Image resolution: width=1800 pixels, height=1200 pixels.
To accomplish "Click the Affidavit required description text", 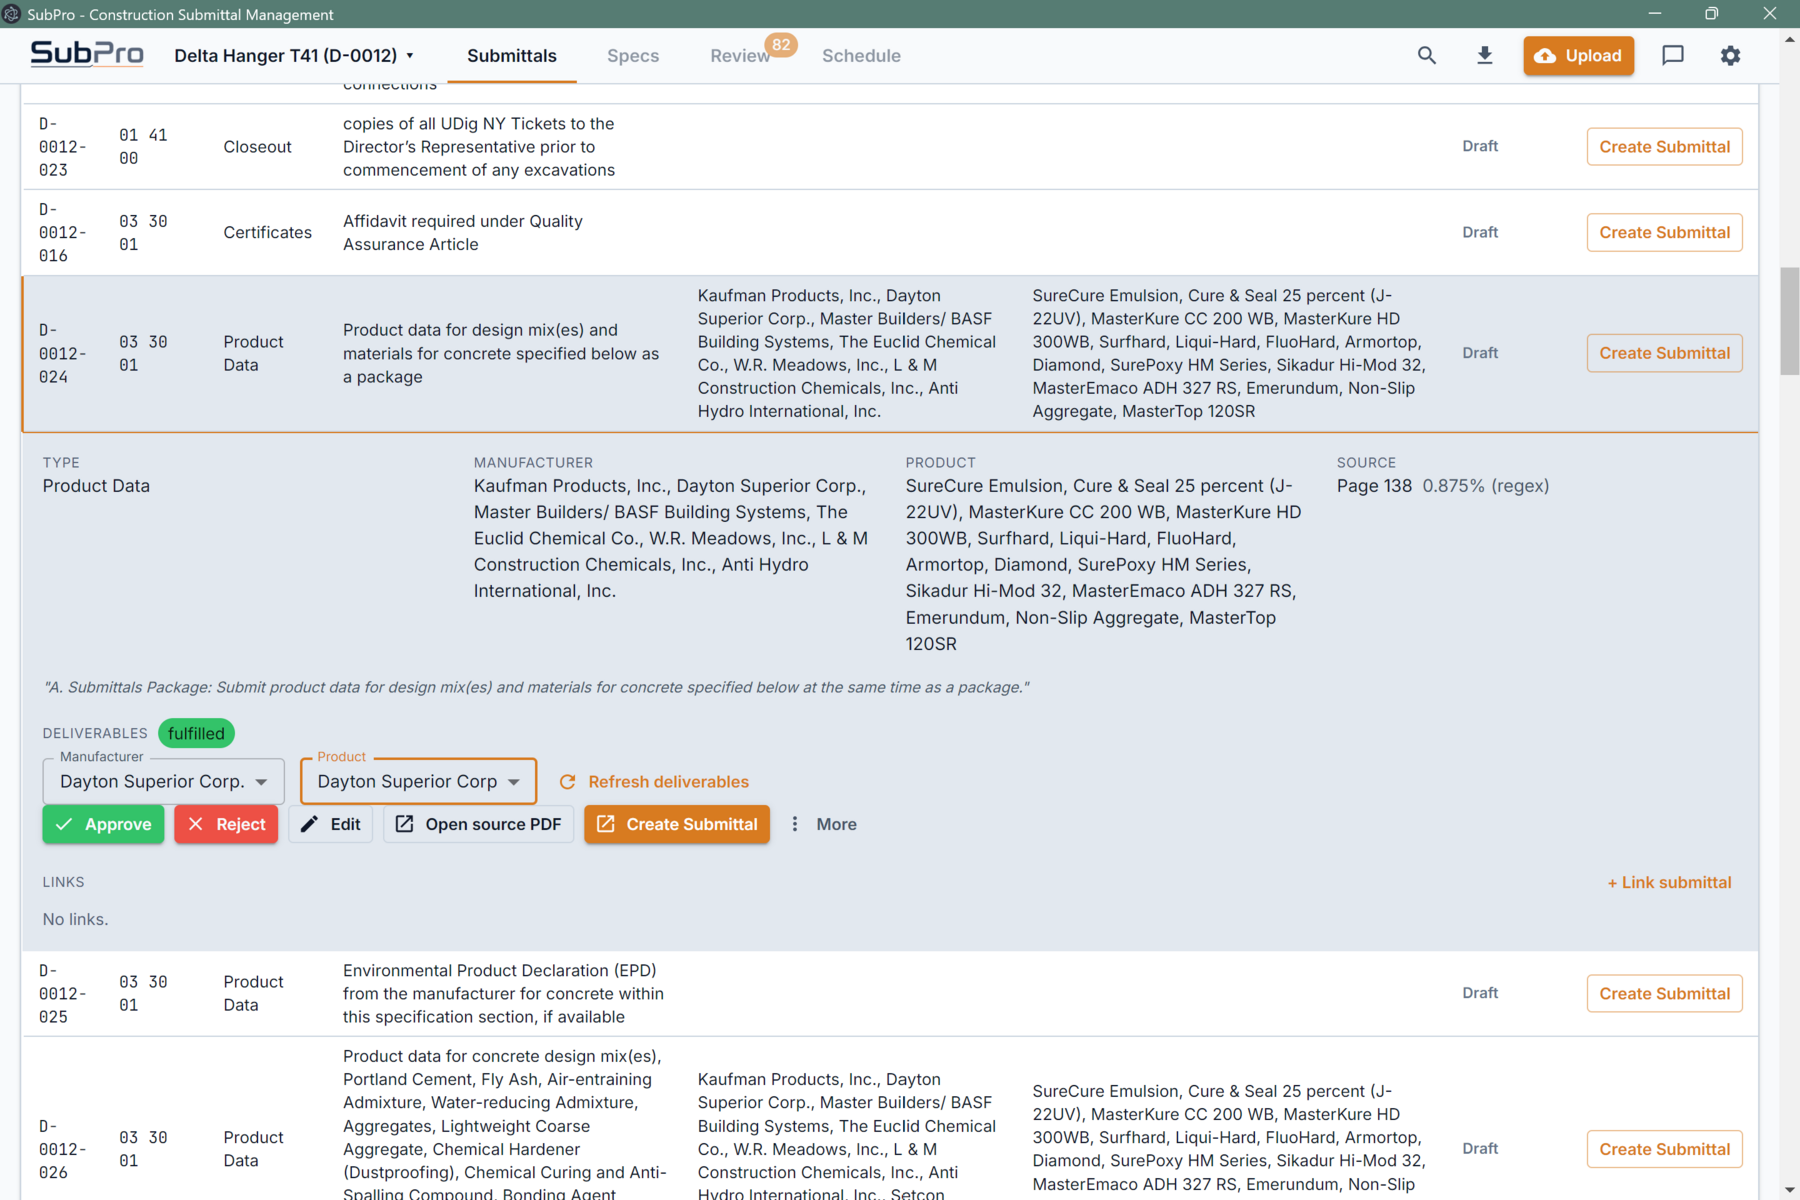I will (463, 232).
